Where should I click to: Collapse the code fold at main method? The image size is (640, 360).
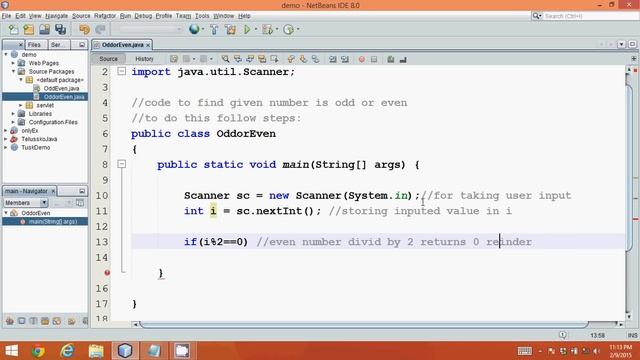122,164
